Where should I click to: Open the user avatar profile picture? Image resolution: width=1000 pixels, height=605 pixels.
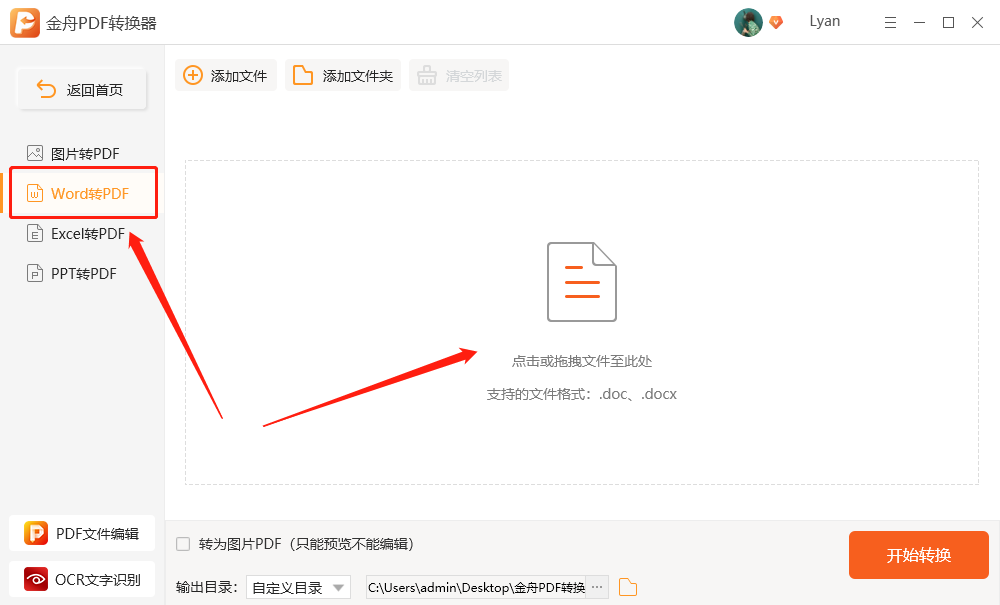click(x=748, y=23)
